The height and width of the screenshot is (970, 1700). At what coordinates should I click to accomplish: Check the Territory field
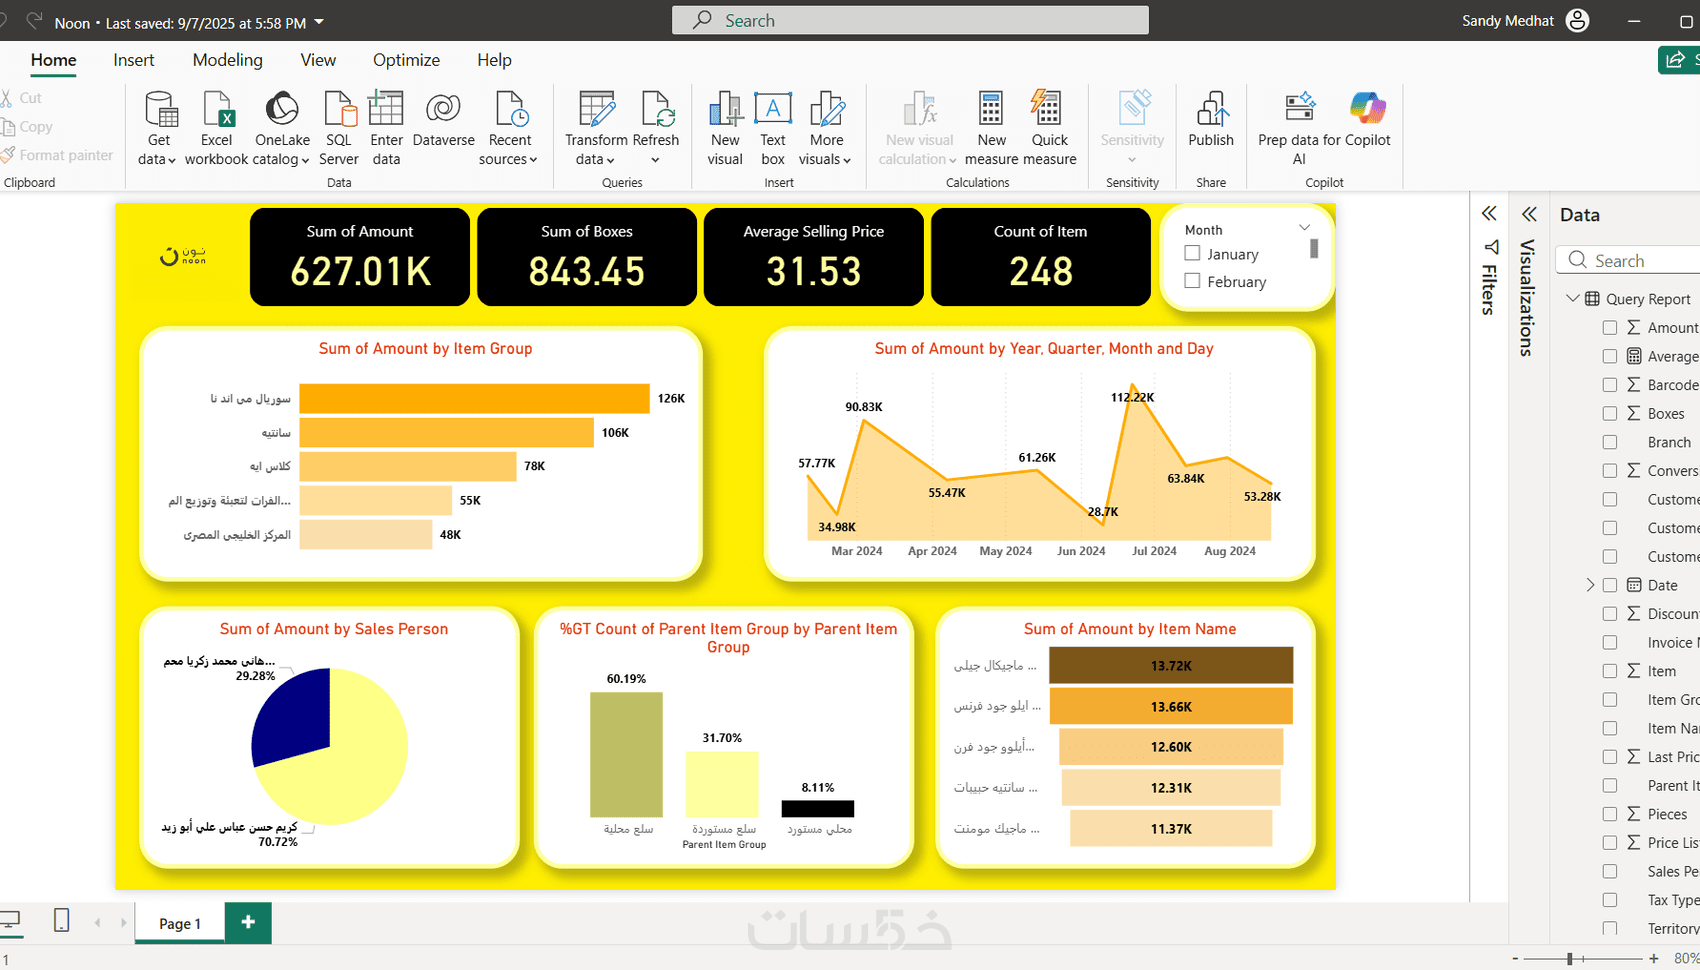[1609, 928]
